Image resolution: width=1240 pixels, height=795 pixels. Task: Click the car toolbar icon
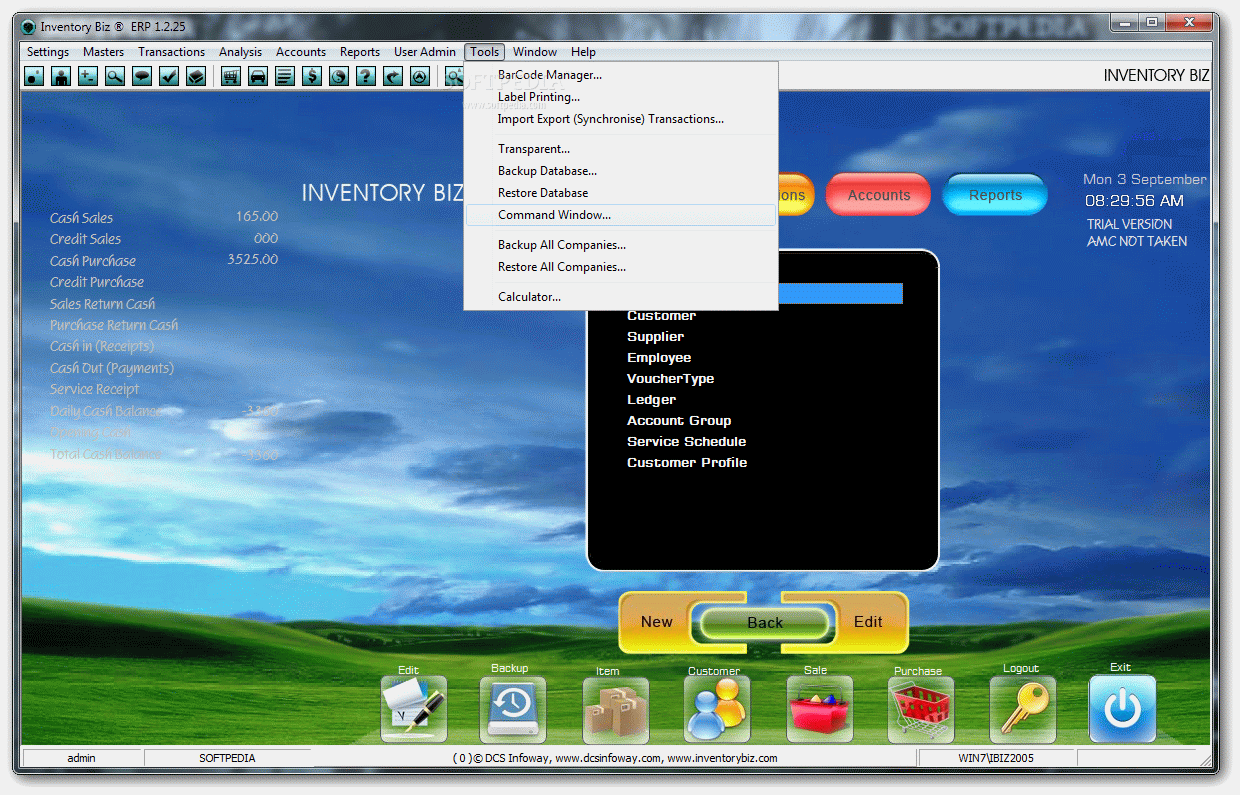pyautogui.click(x=258, y=75)
